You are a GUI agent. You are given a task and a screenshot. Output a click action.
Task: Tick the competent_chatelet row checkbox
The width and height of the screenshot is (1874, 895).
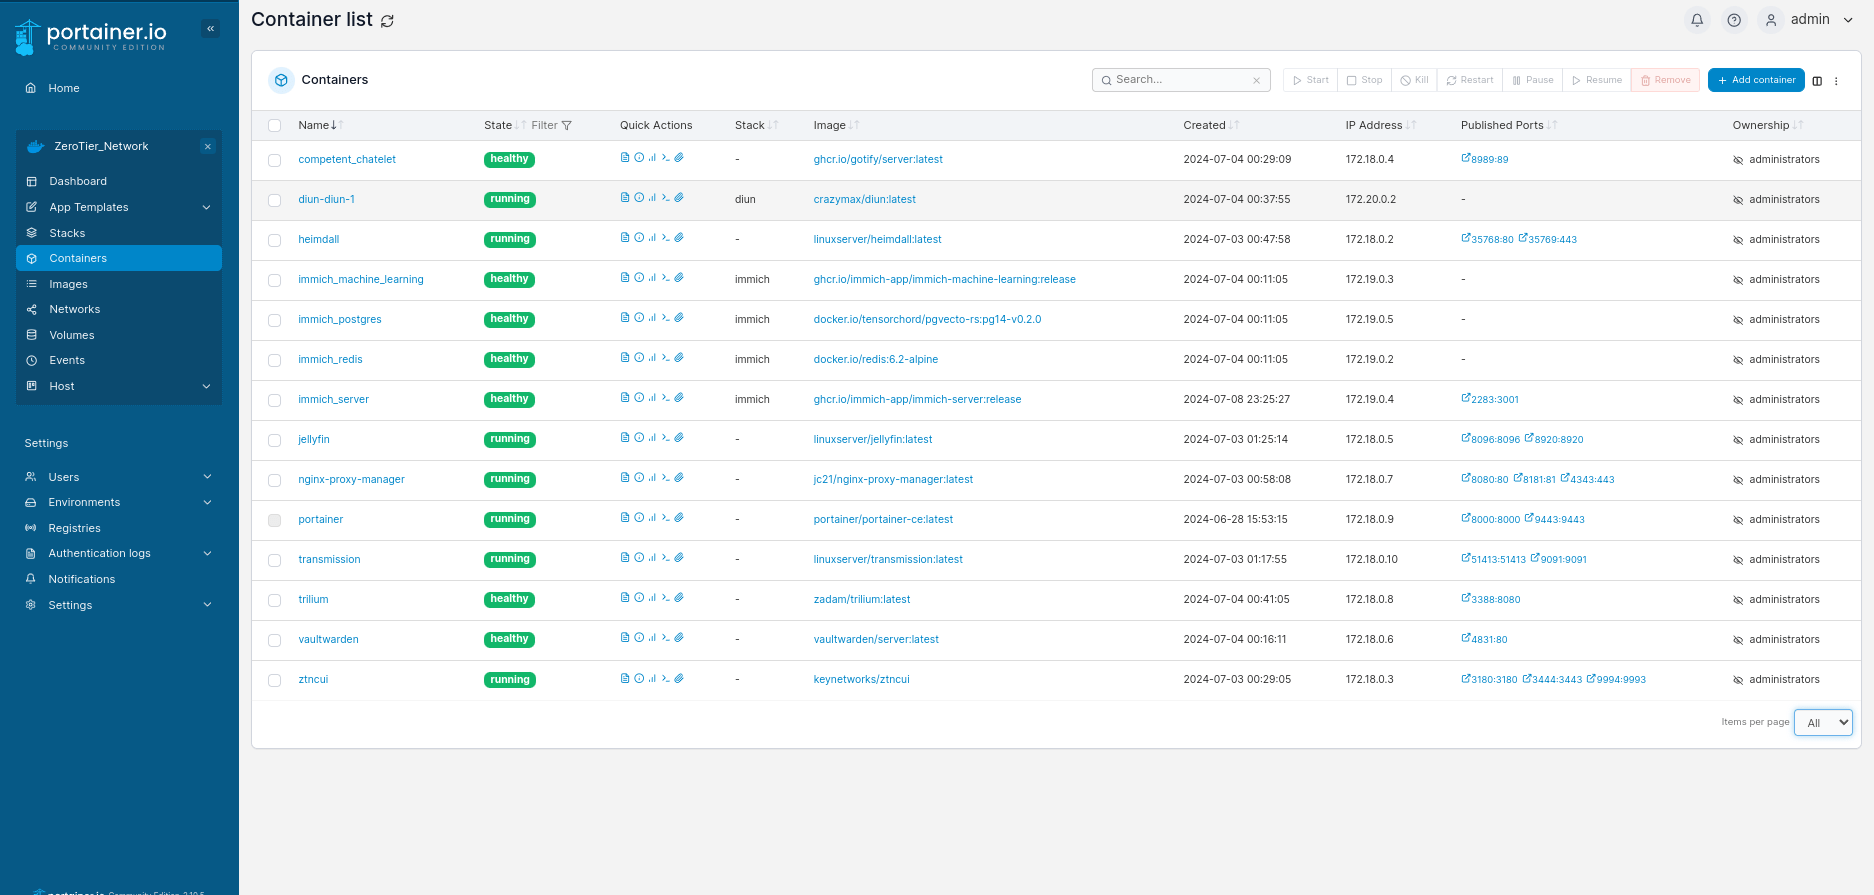click(274, 160)
